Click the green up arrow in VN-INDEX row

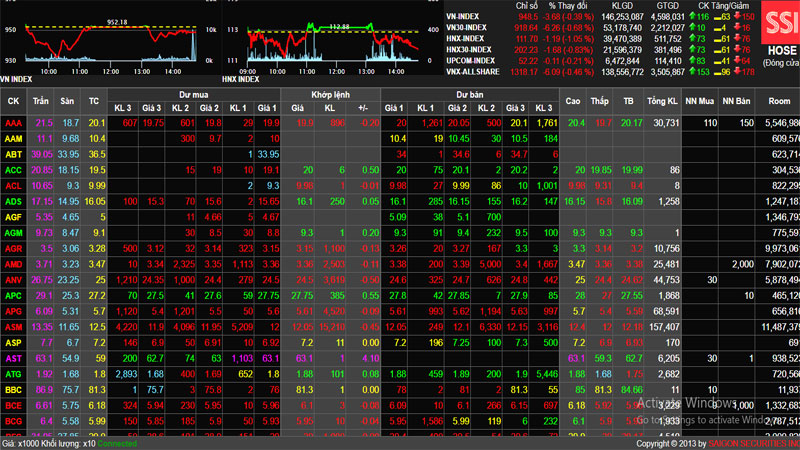[x=692, y=18]
